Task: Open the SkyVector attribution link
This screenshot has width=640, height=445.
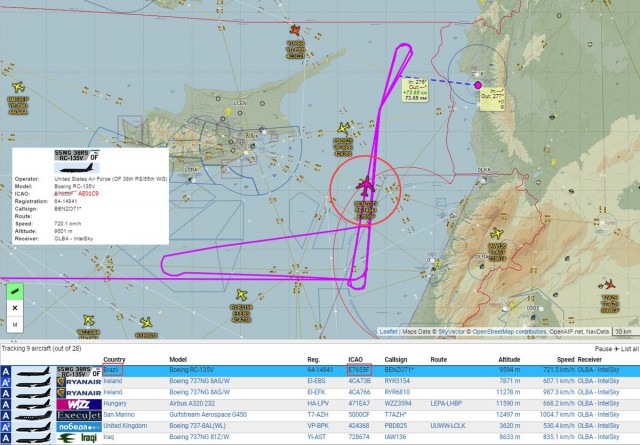Action: tap(451, 332)
